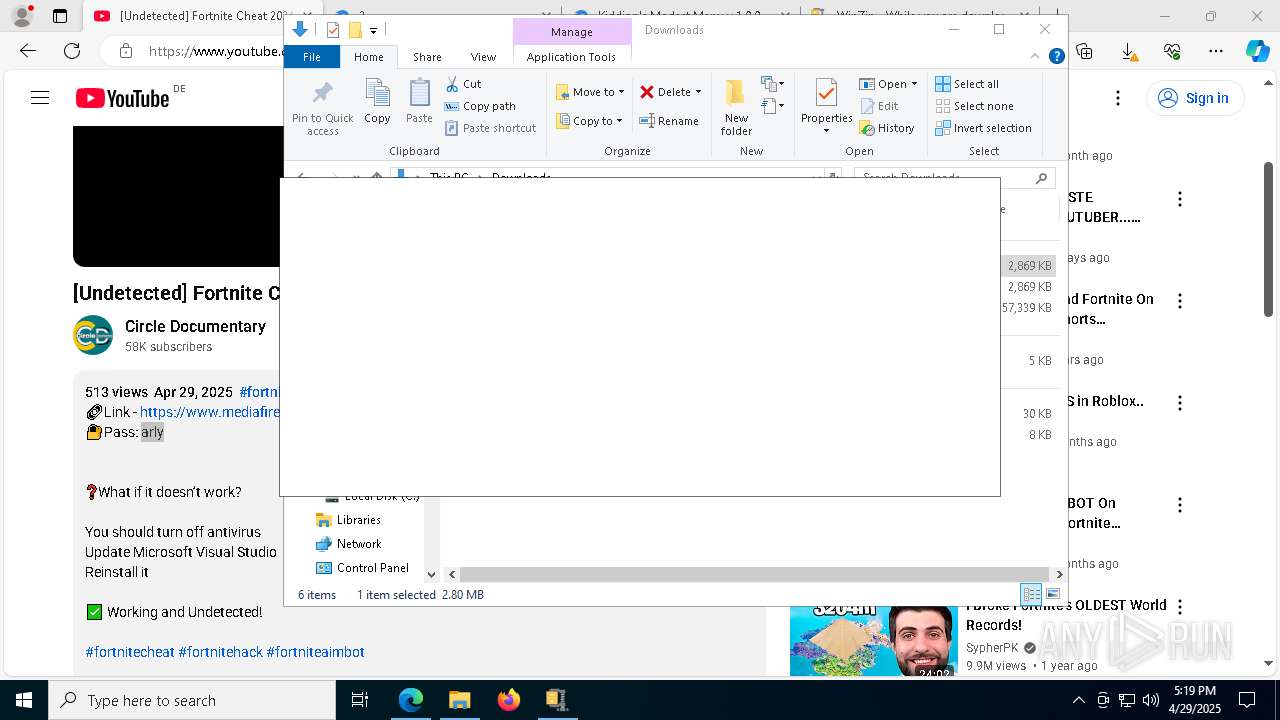
Task: Click Select none in ribbon
Action: click(974, 106)
